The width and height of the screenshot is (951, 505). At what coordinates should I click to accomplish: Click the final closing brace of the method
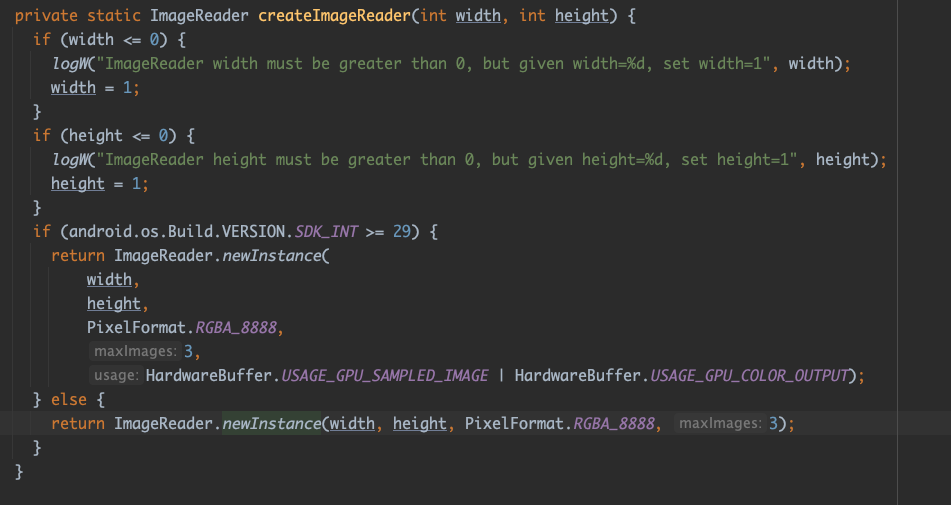pos(19,471)
